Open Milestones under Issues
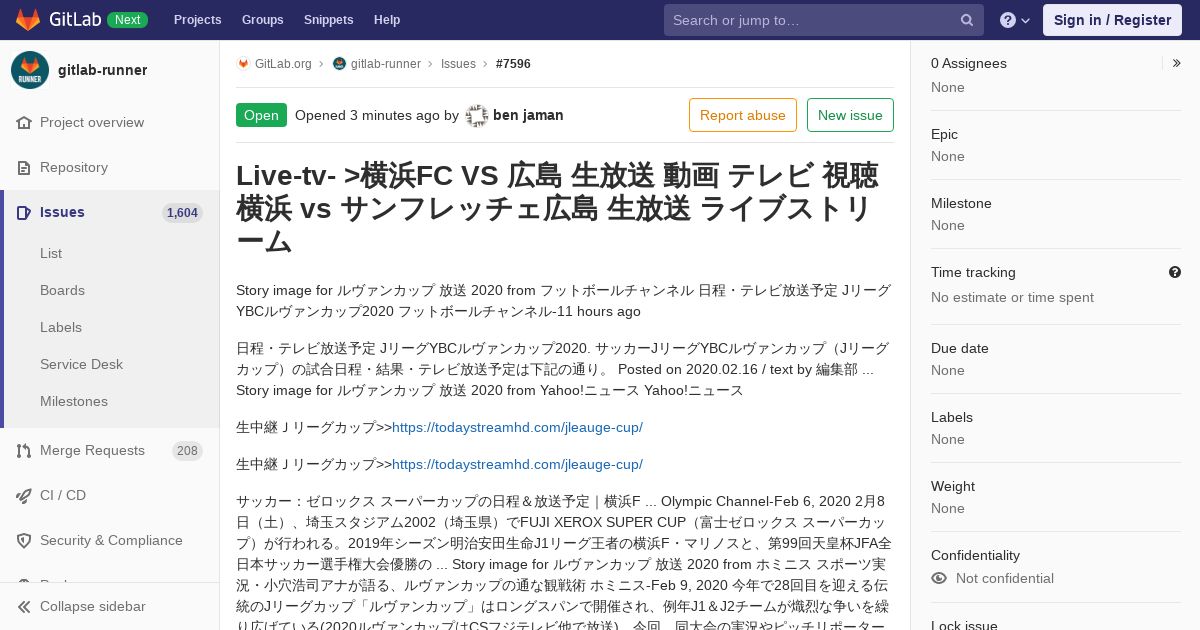This screenshot has width=1200, height=630. [x=74, y=401]
